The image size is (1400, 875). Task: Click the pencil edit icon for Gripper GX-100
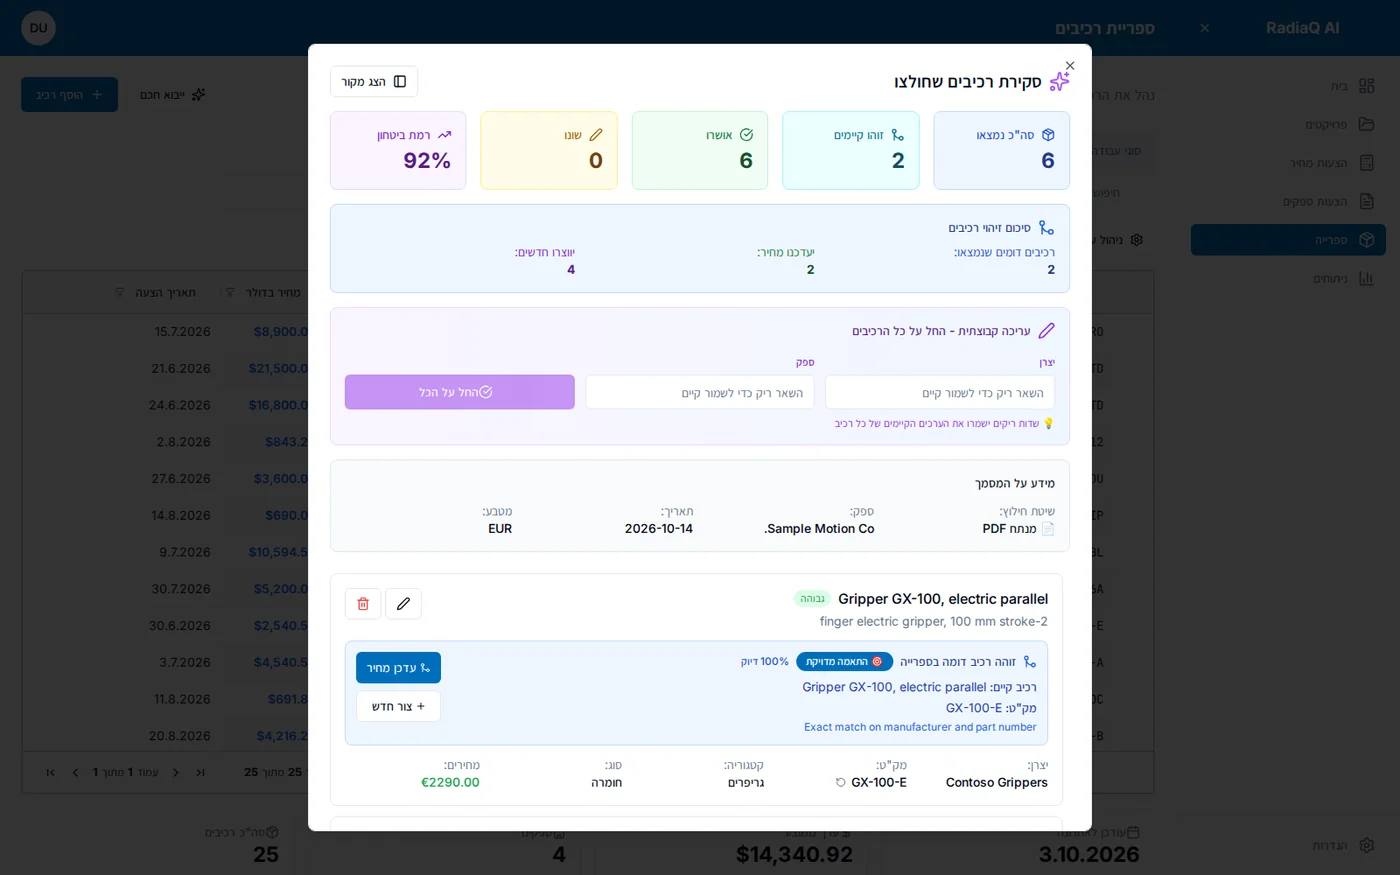[403, 604]
